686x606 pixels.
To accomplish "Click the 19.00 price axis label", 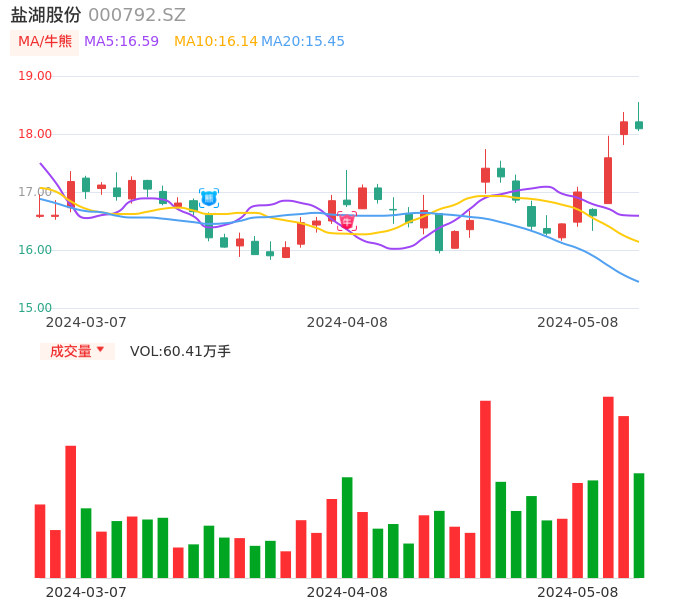I will click(35, 76).
